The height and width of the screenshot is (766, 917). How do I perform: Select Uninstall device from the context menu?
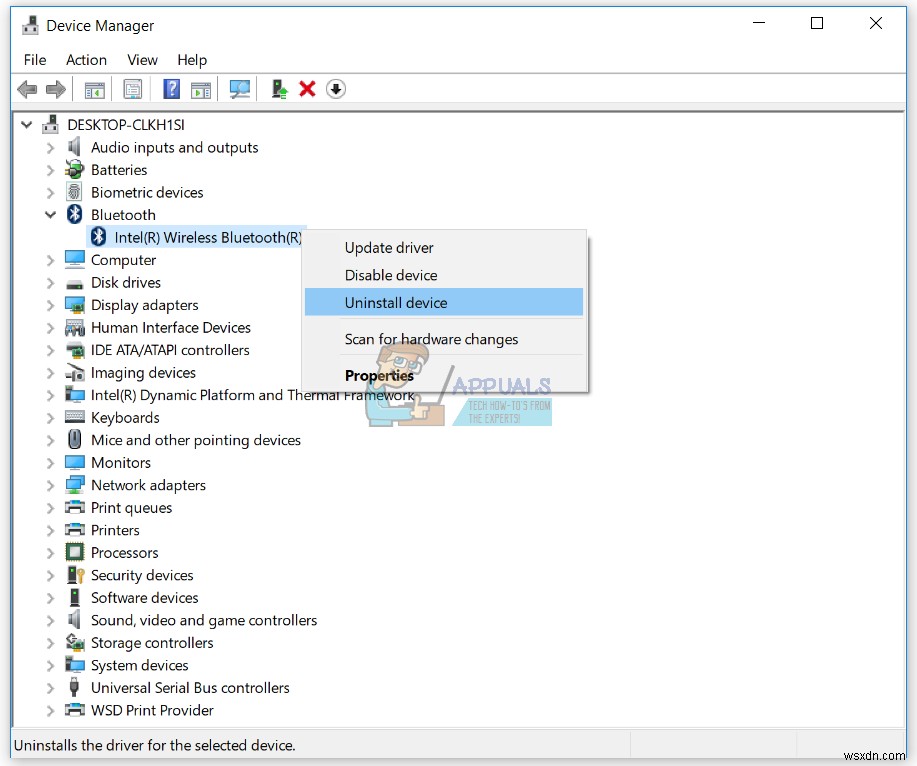[x=396, y=302]
